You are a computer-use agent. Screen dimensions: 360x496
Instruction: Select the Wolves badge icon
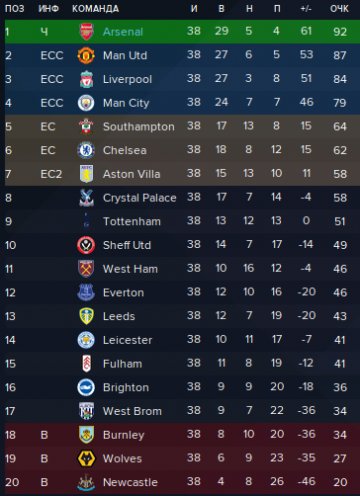coord(86,458)
